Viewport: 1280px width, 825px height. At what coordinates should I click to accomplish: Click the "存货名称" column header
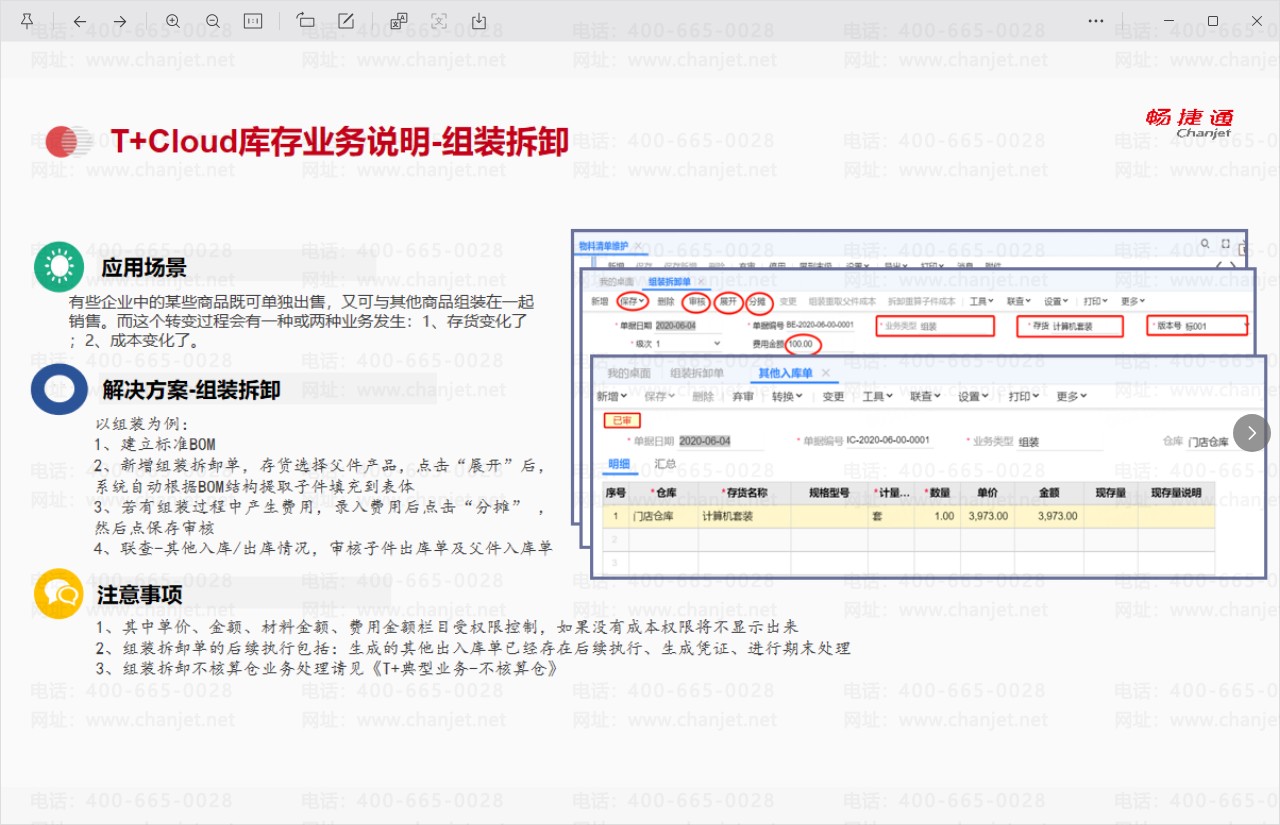745,493
